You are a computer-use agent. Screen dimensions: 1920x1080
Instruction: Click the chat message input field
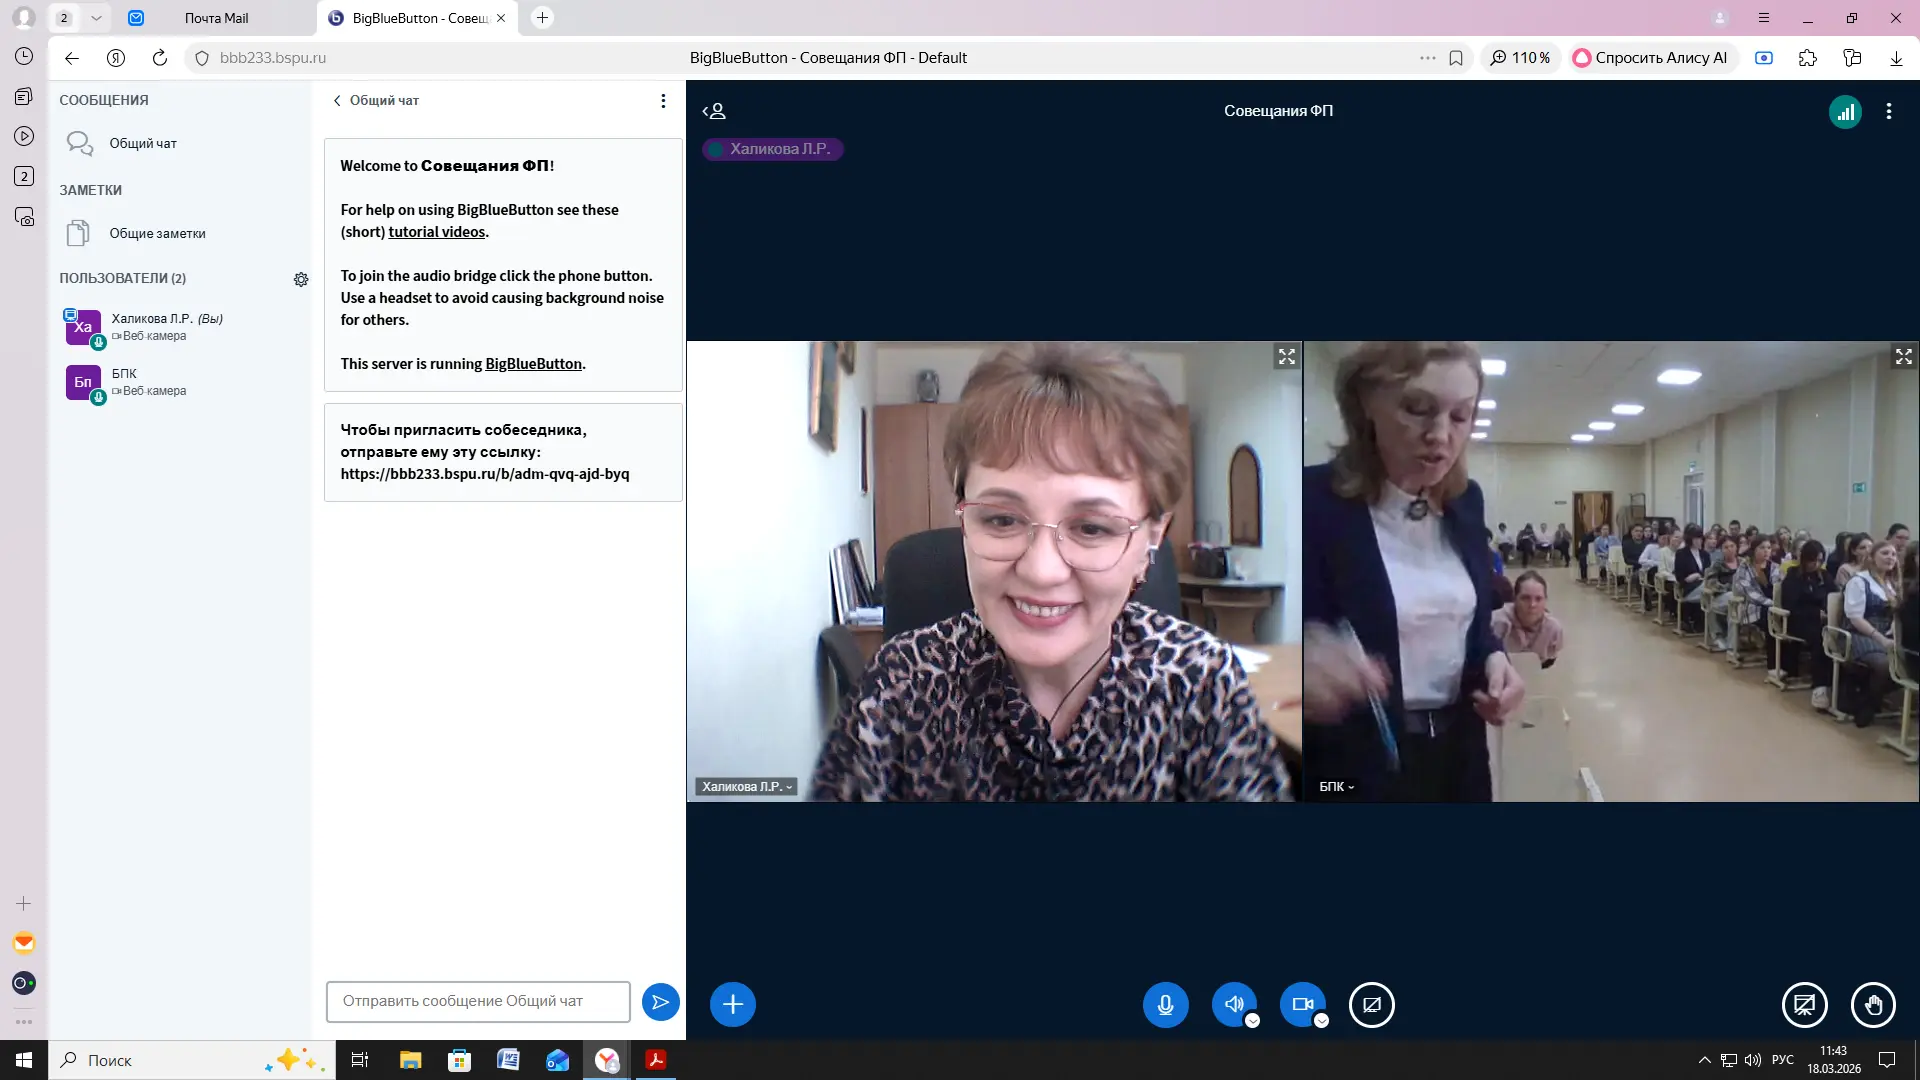click(x=478, y=1001)
